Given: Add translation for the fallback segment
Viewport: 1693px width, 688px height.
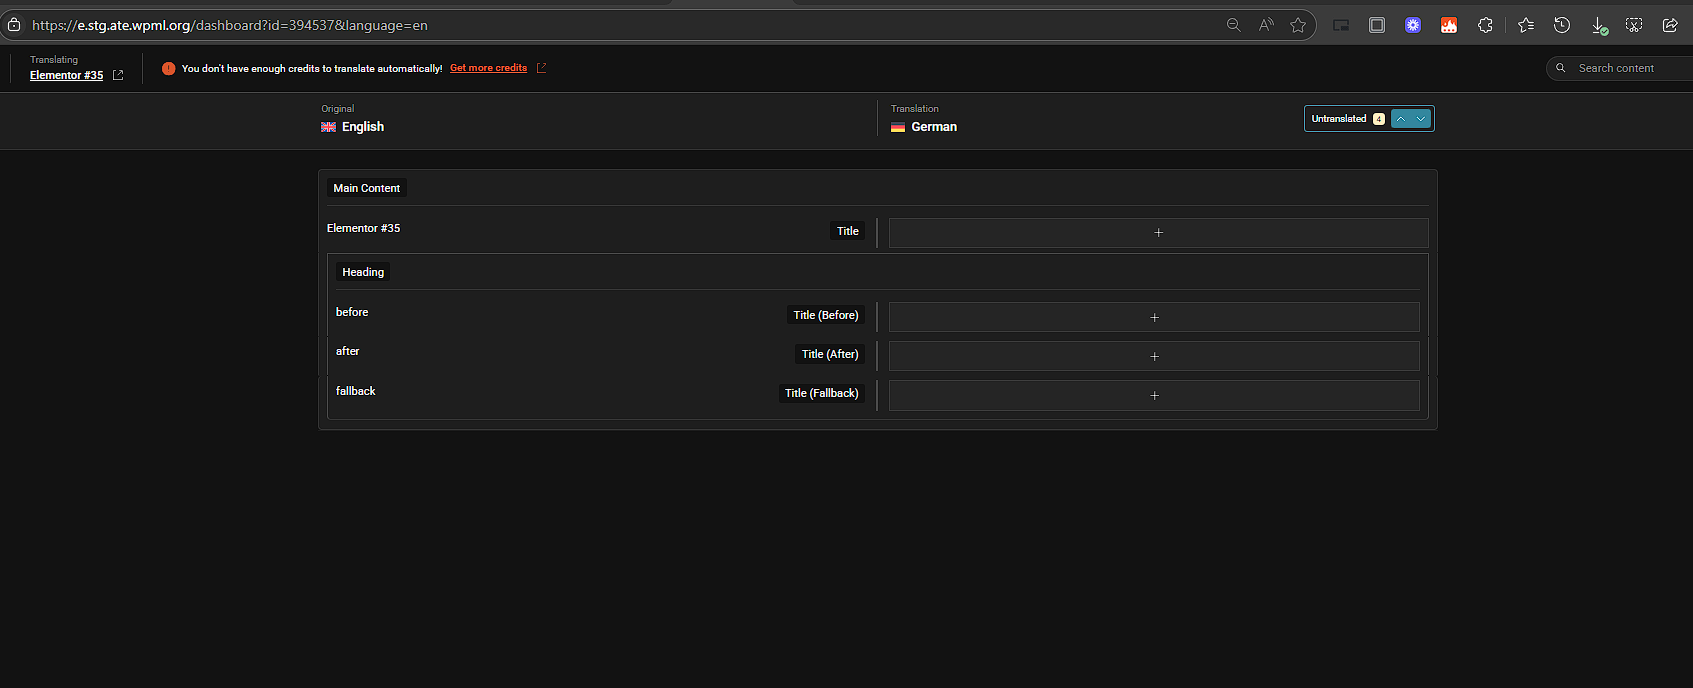Looking at the screenshot, I should [x=1154, y=395].
